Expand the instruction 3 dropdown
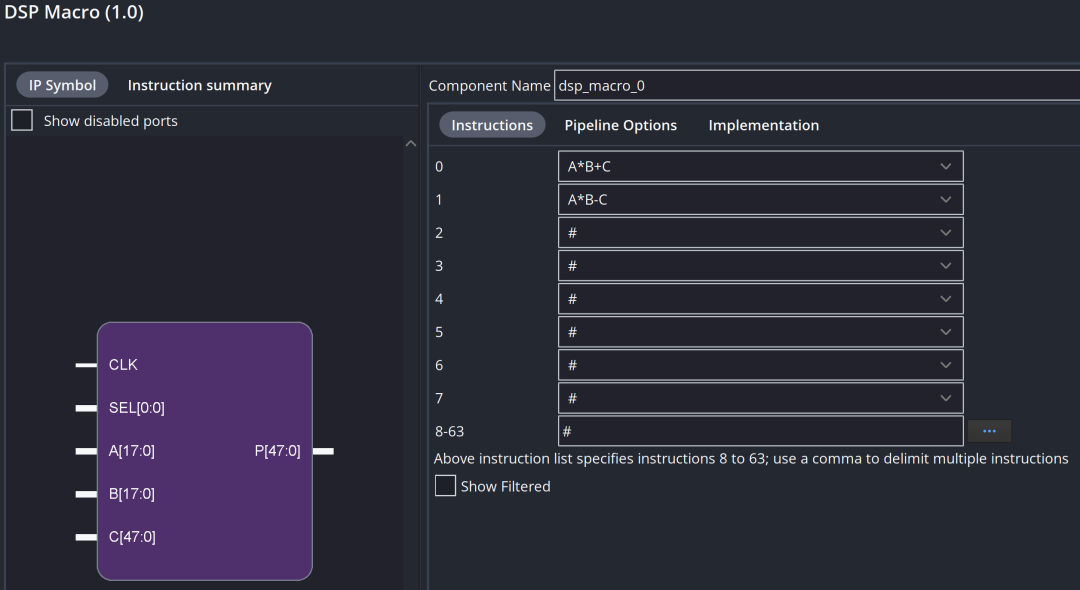 click(760, 266)
